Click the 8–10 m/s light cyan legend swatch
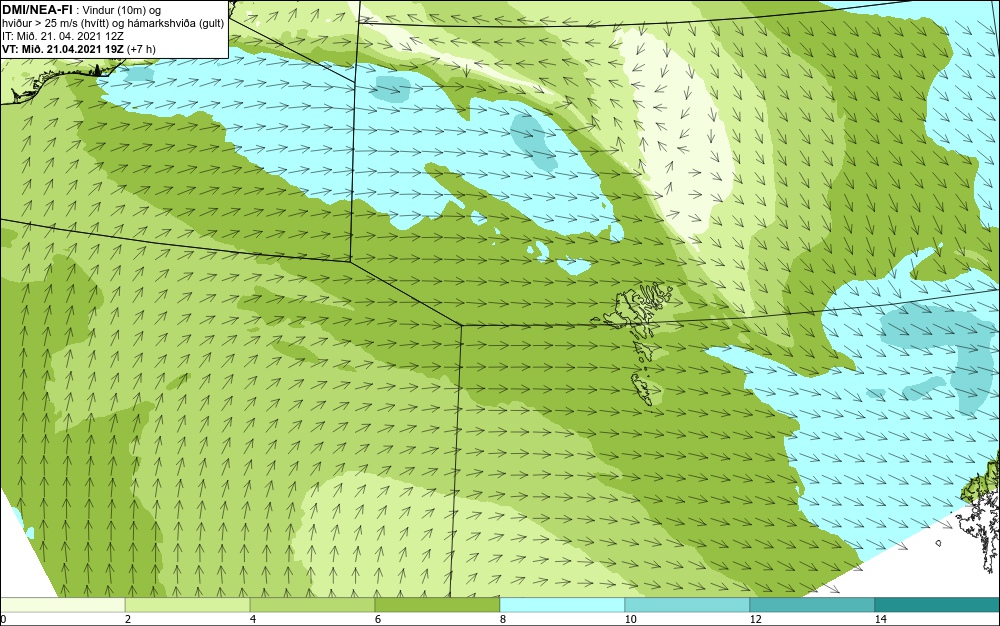Image resolution: width=1000 pixels, height=626 pixels. [562, 605]
